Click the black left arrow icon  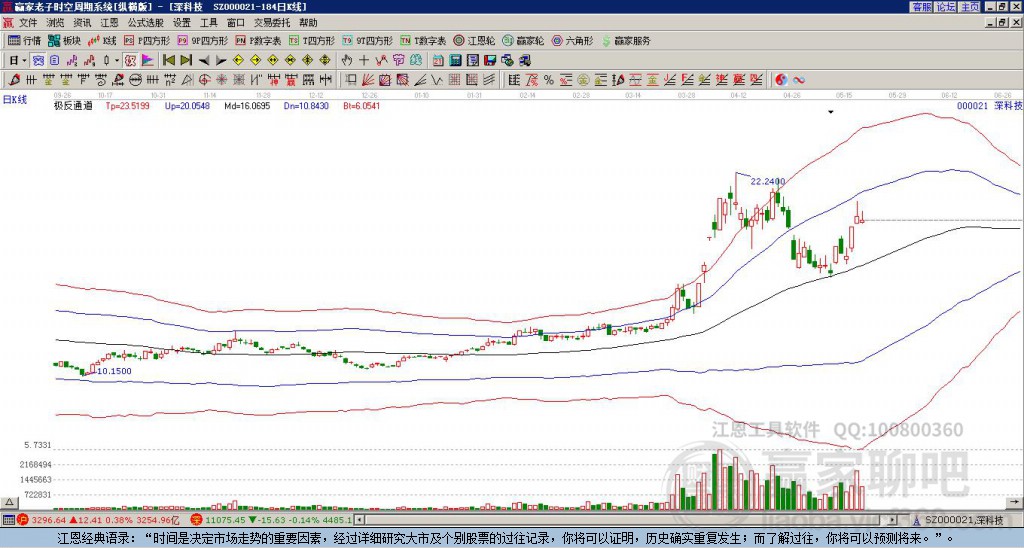pos(204,60)
